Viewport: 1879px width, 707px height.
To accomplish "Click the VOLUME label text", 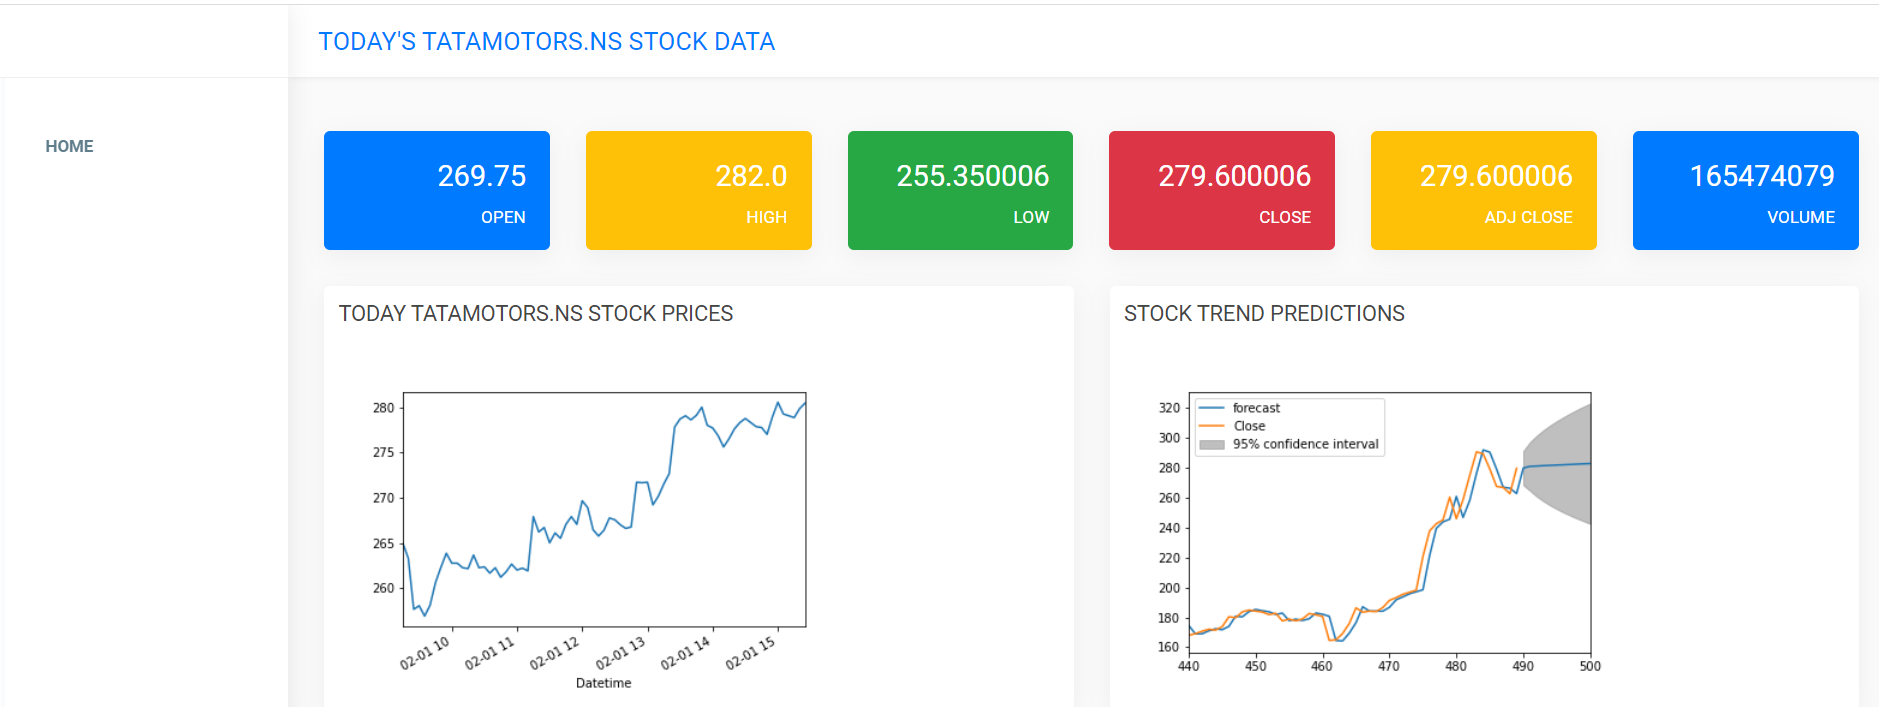I will point(1801,217).
